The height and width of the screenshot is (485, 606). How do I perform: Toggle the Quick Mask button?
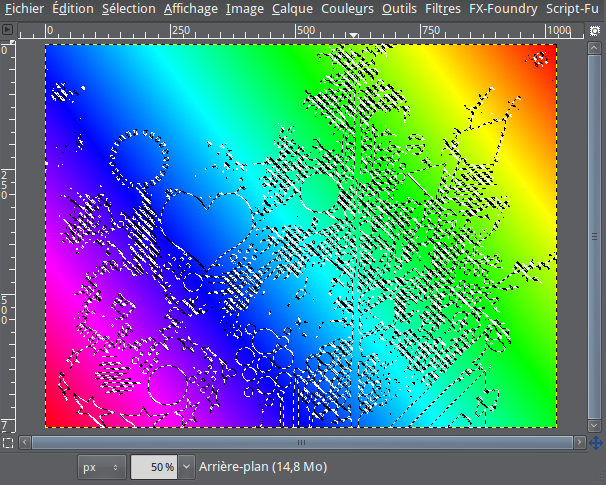click(8, 441)
